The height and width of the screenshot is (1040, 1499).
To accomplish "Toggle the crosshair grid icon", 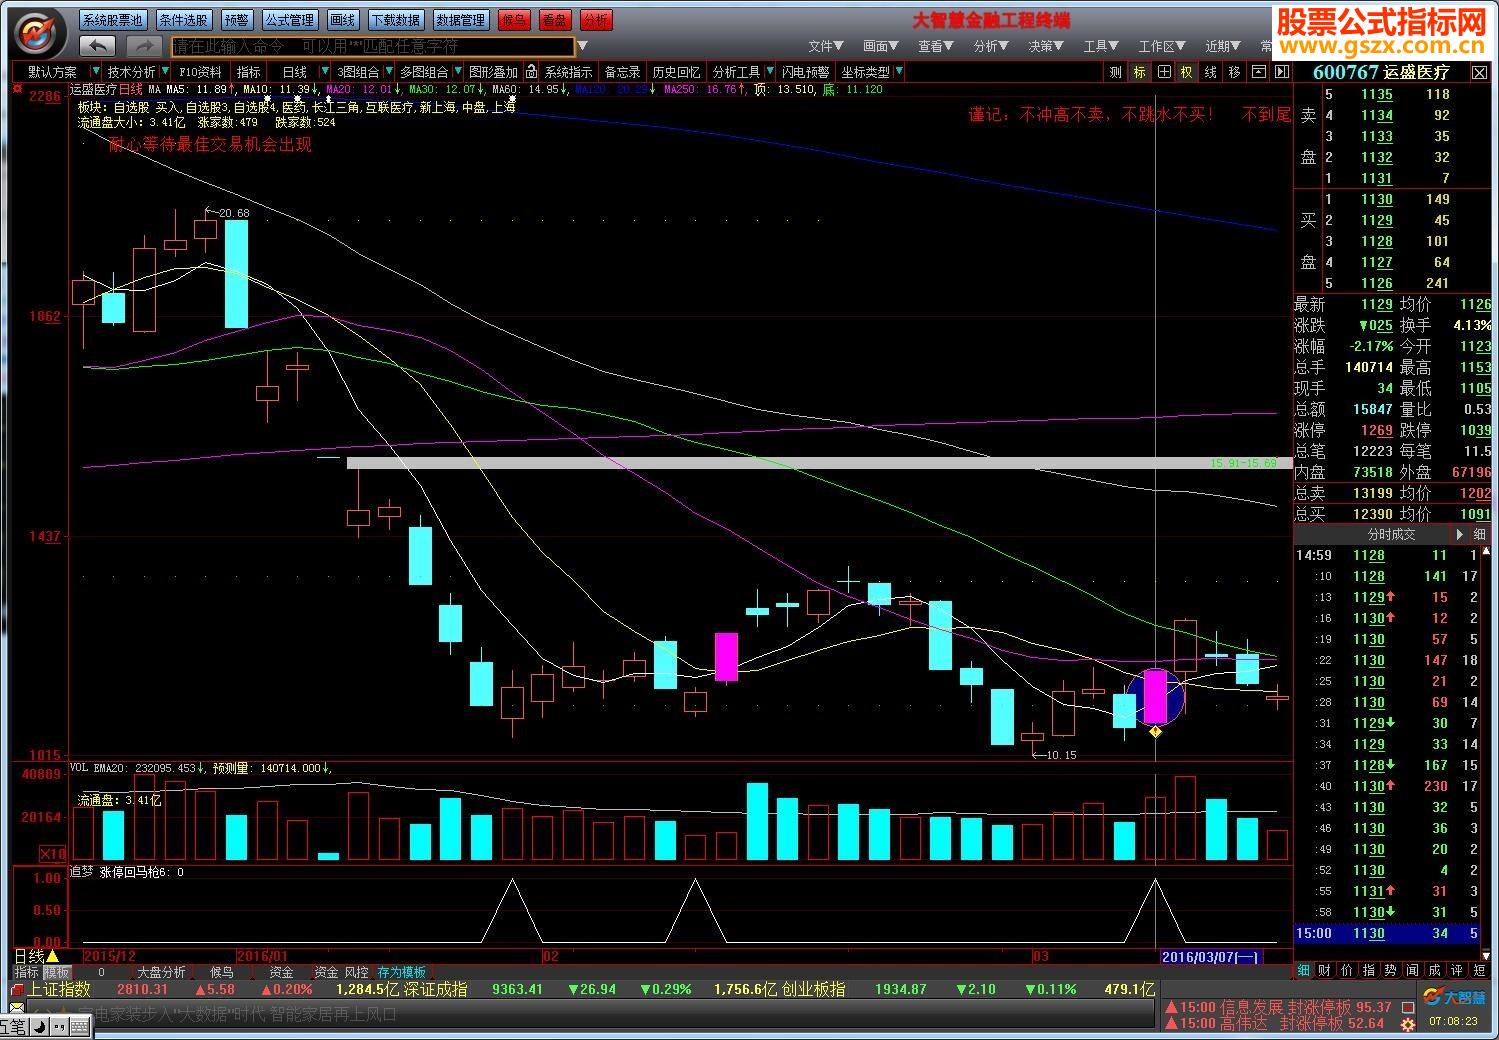I will pos(1163,72).
